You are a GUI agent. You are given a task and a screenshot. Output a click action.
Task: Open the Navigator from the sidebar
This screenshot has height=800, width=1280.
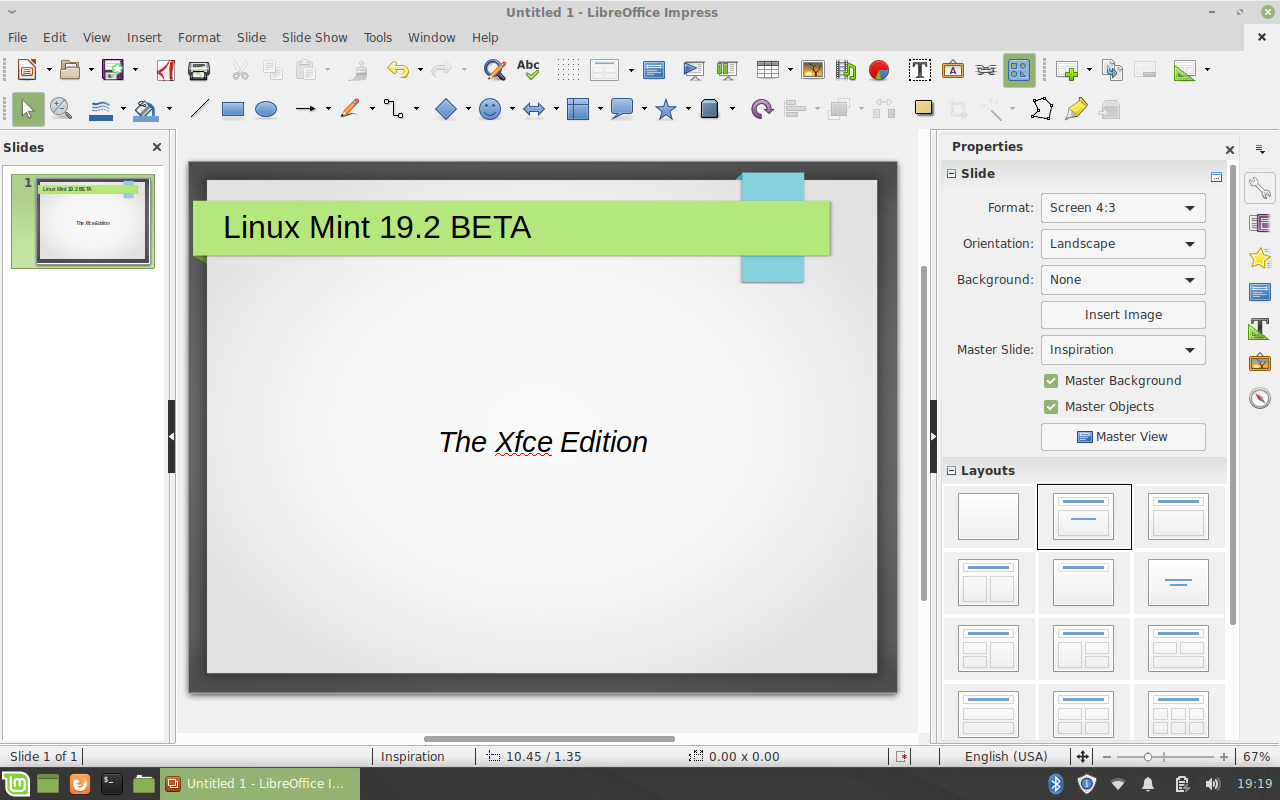pos(1259,397)
